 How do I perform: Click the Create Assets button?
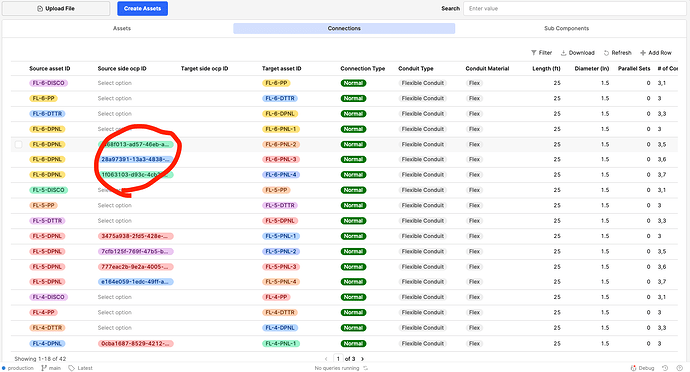pyautogui.click(x=142, y=8)
